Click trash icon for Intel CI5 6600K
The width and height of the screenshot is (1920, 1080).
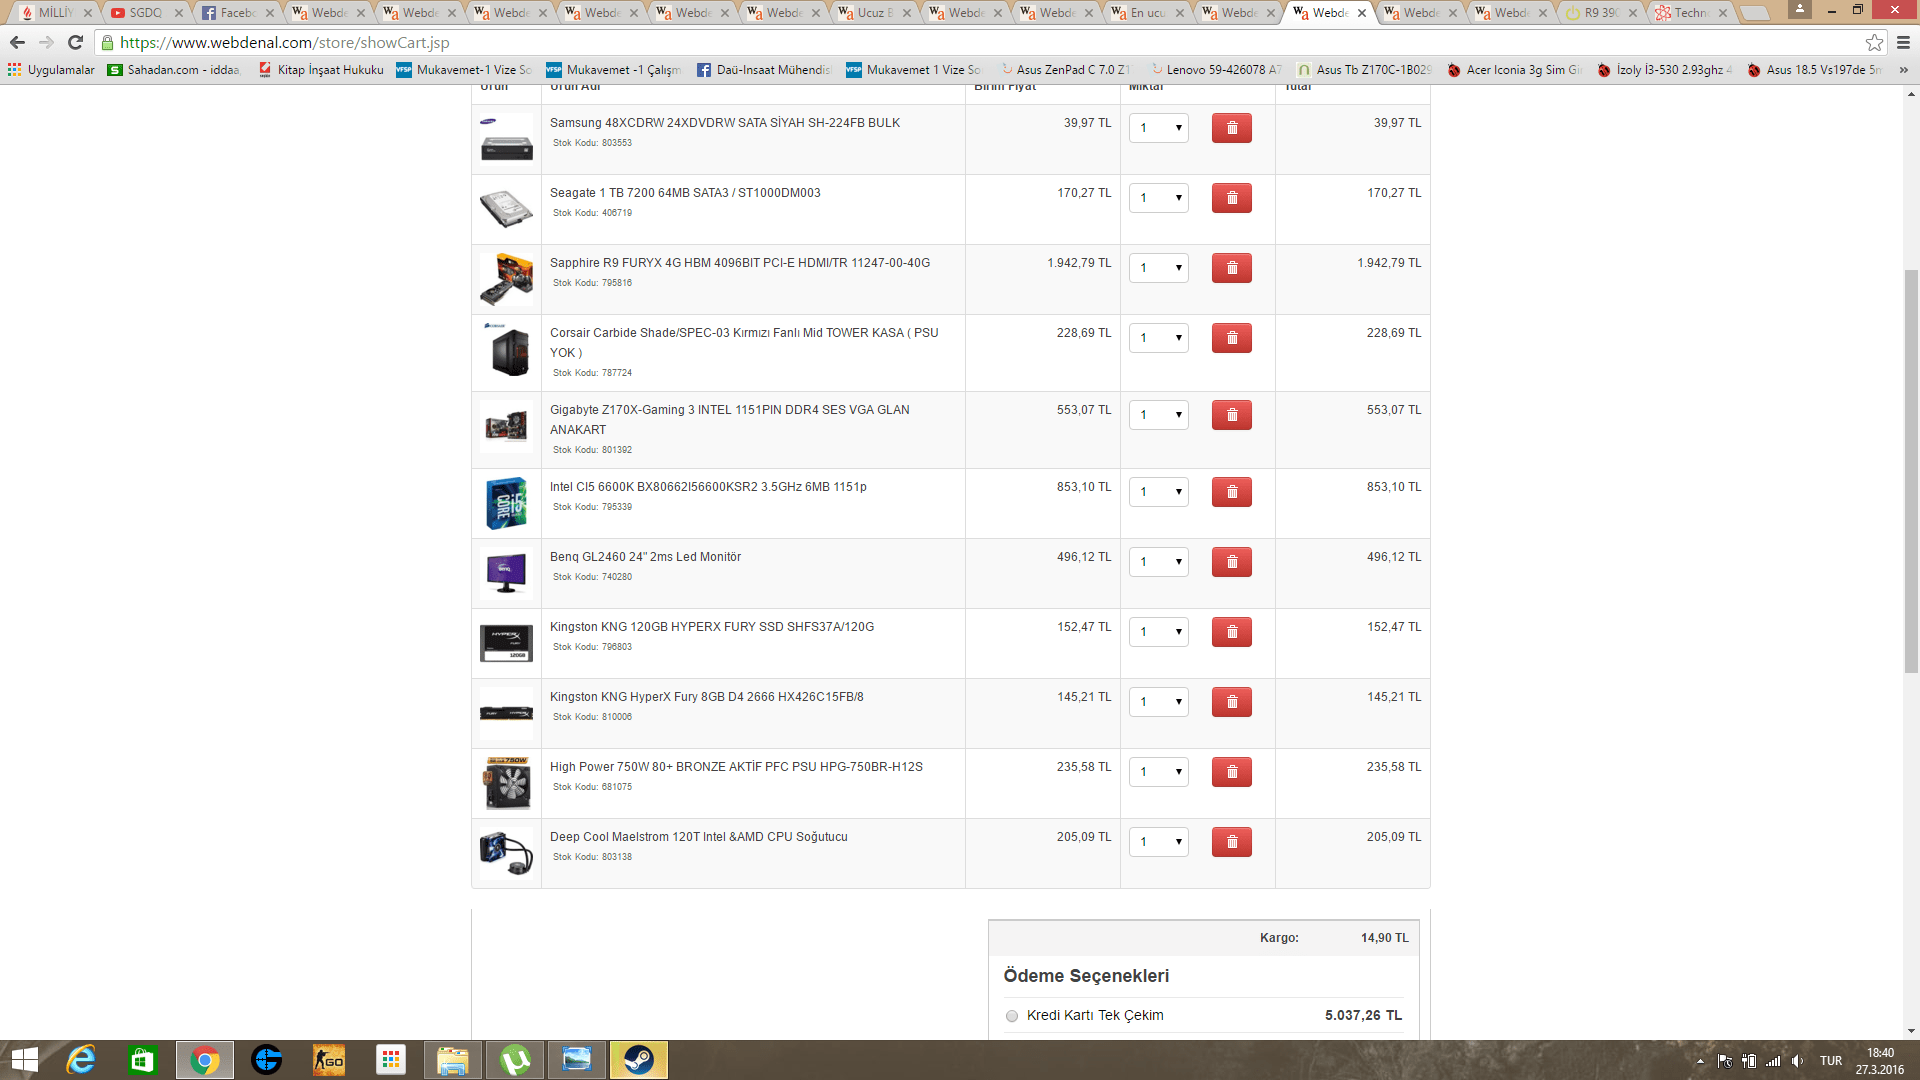[1231, 492]
